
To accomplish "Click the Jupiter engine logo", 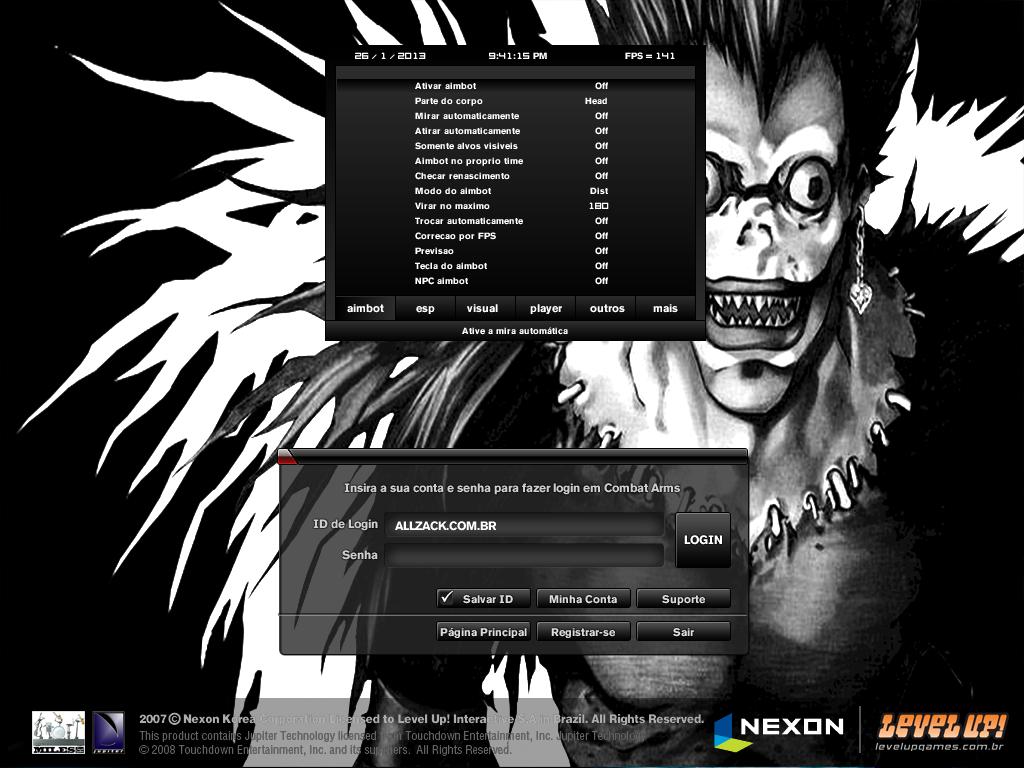I will point(108,732).
